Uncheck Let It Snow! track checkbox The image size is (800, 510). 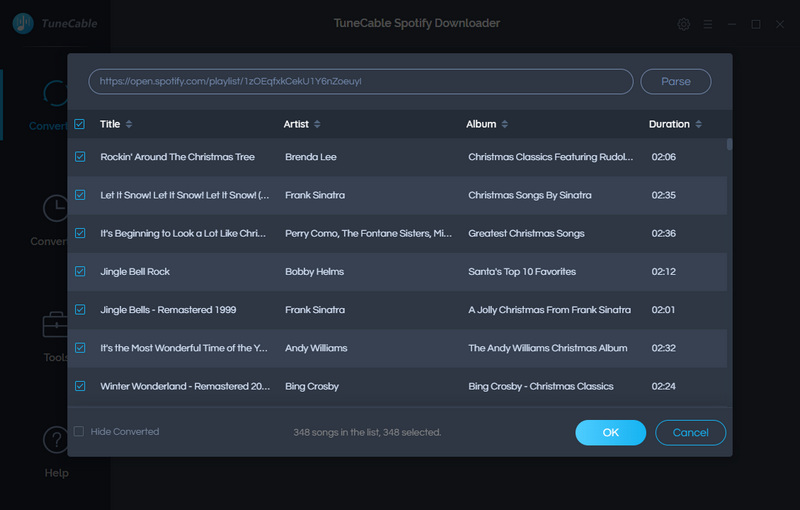[x=80, y=195]
